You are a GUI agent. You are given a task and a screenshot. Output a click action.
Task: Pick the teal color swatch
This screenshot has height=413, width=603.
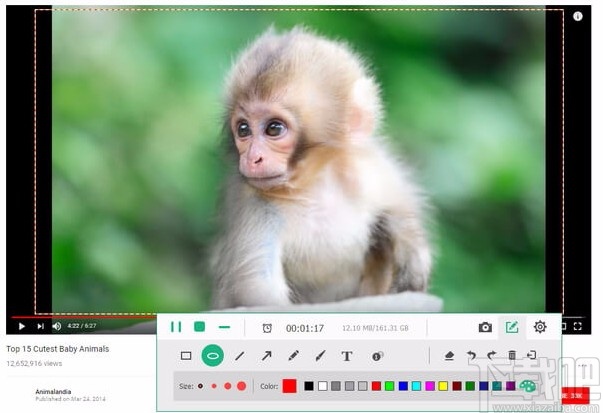pos(497,386)
